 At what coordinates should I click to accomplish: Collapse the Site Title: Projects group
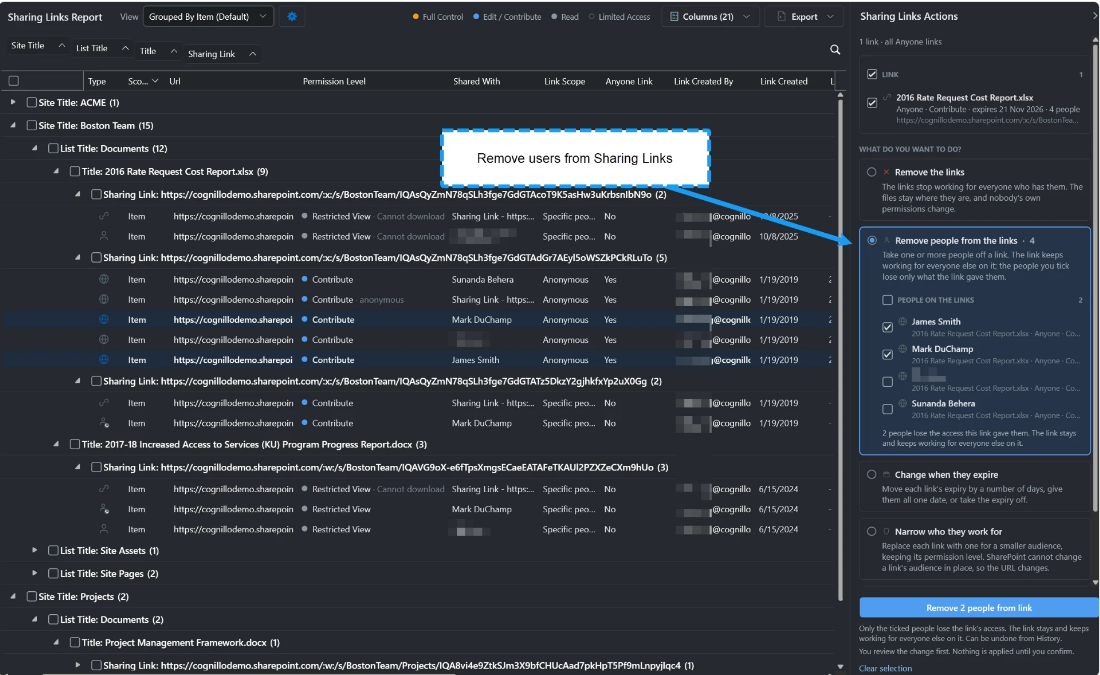coord(13,596)
